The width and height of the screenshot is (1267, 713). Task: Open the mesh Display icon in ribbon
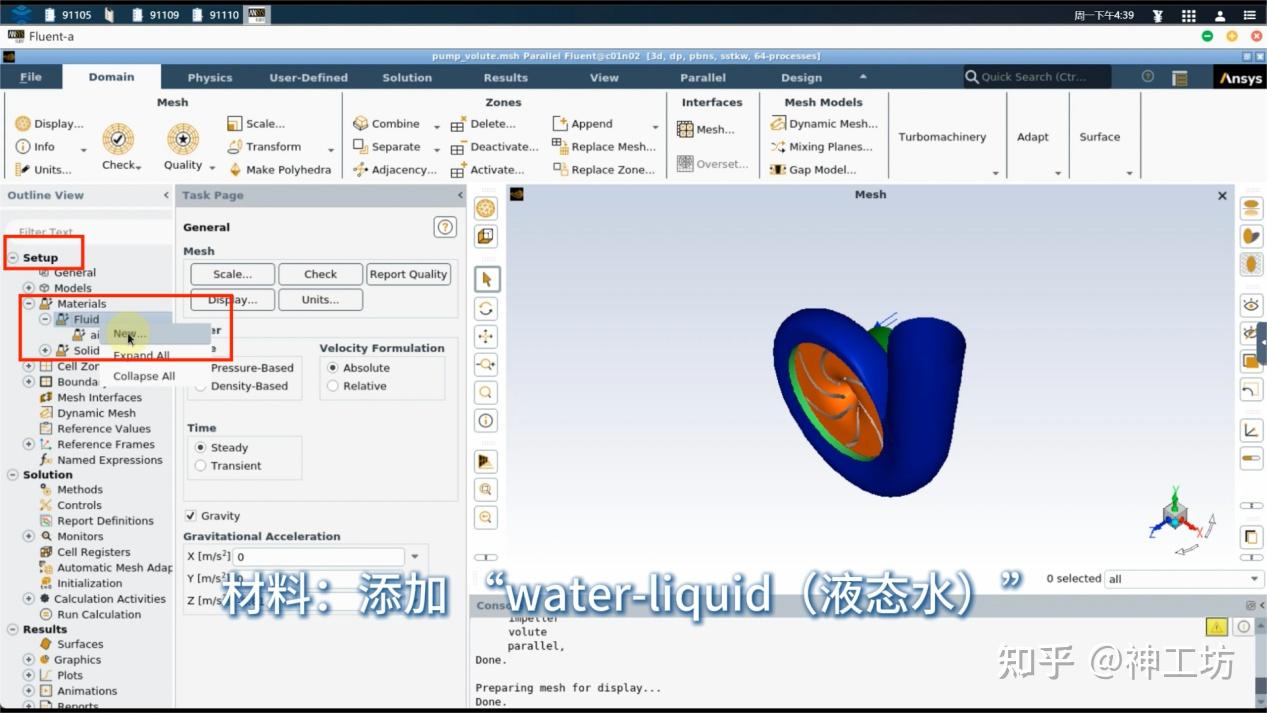pos(22,124)
